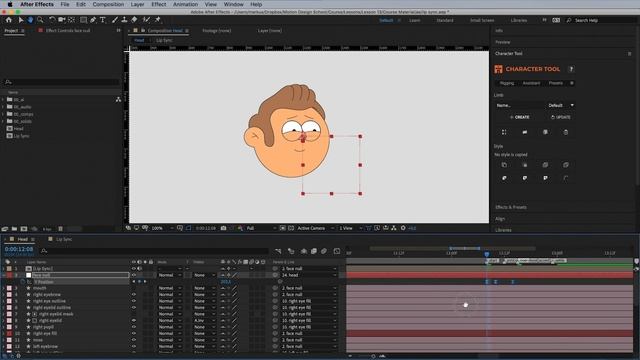This screenshot has height=360, width=640.
Task: Click the current time indicator playhead
Action: pyautogui.click(x=487, y=254)
